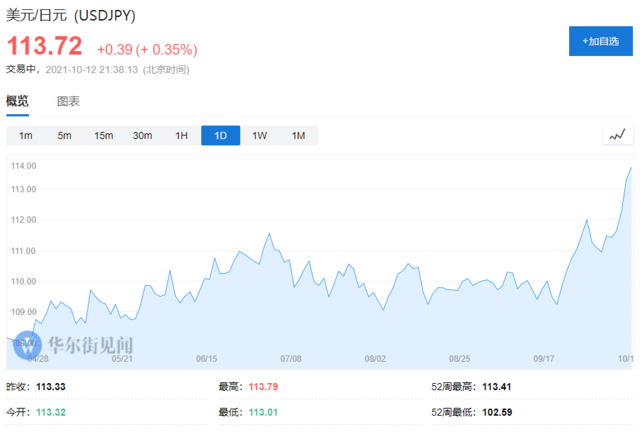Click the 52周最低 value 102.59
The height and width of the screenshot is (432, 640).
click(498, 411)
